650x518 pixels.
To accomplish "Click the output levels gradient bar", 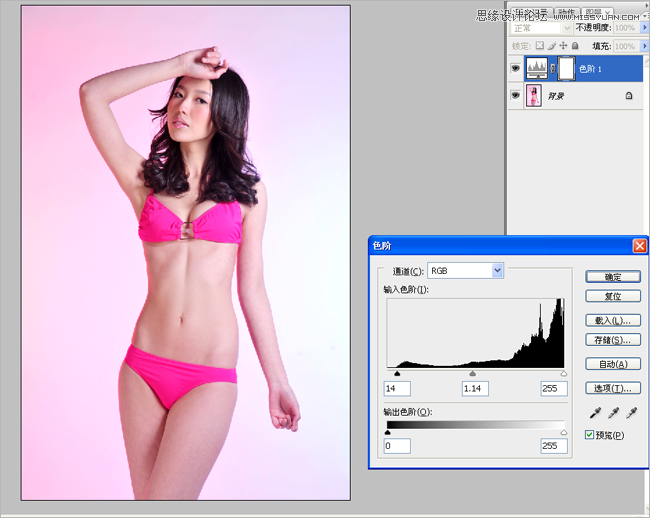I will 475,425.
